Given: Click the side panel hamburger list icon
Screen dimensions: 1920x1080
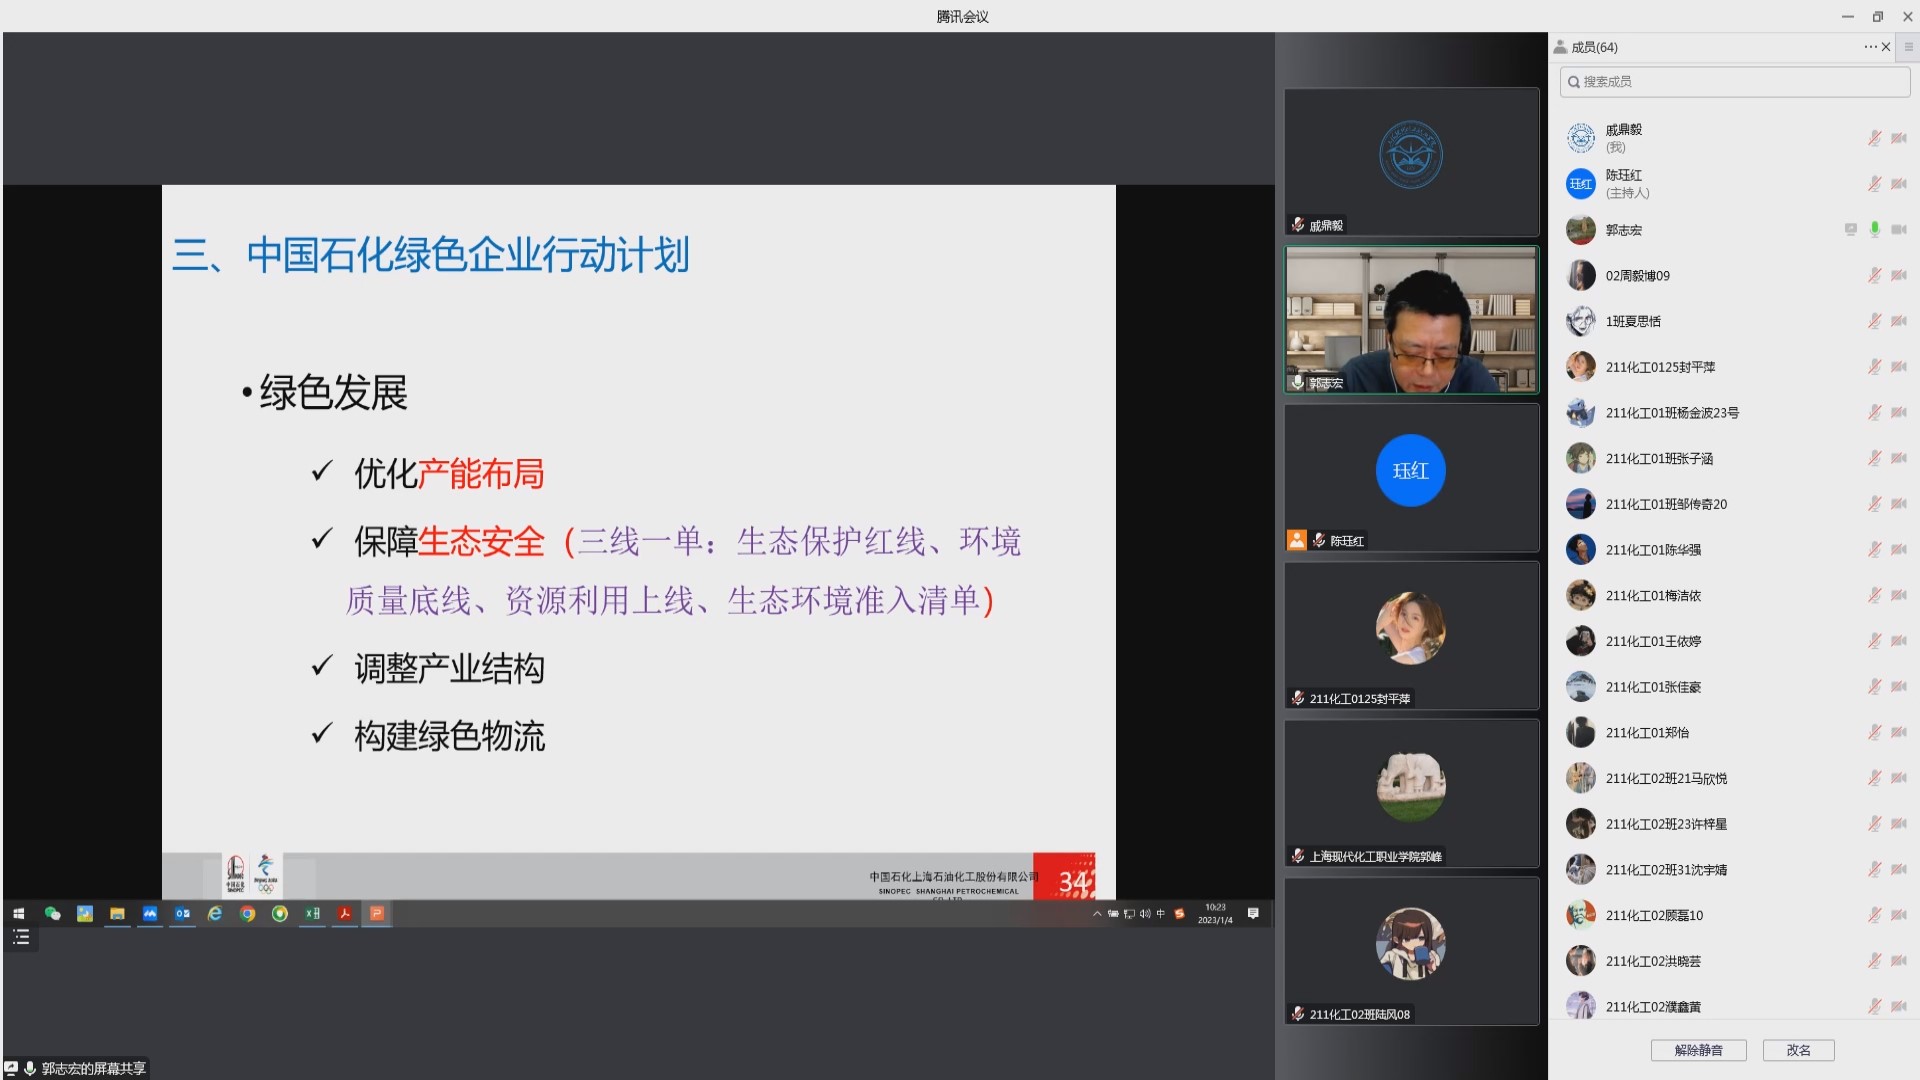Looking at the screenshot, I should coord(1908,47).
